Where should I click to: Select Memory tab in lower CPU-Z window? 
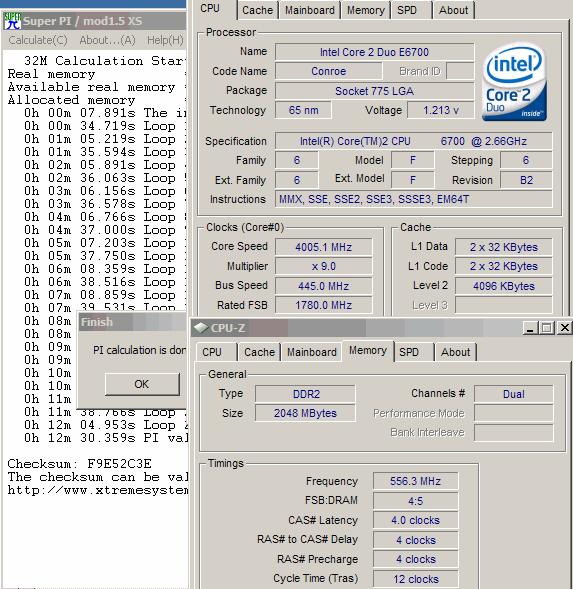click(x=368, y=350)
